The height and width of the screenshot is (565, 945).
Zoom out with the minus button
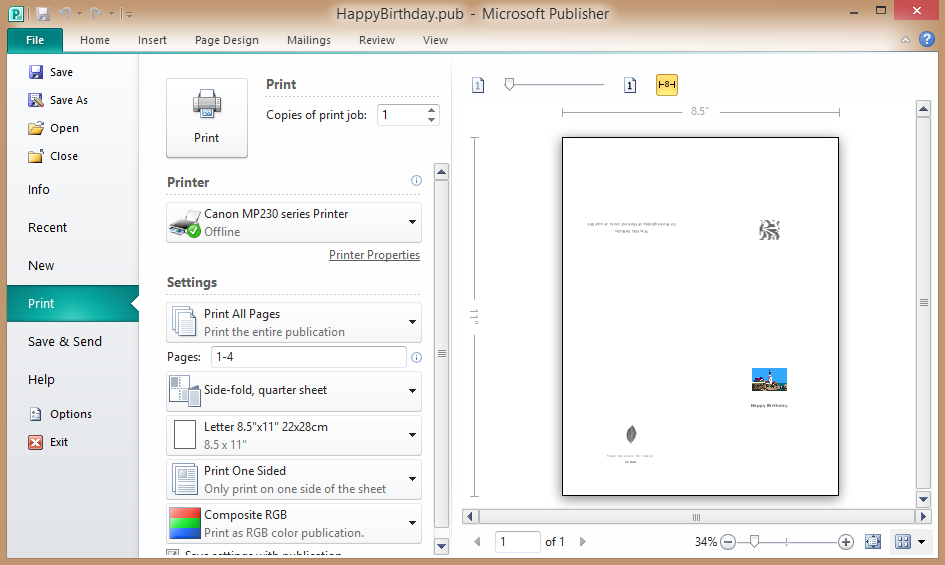tap(728, 542)
